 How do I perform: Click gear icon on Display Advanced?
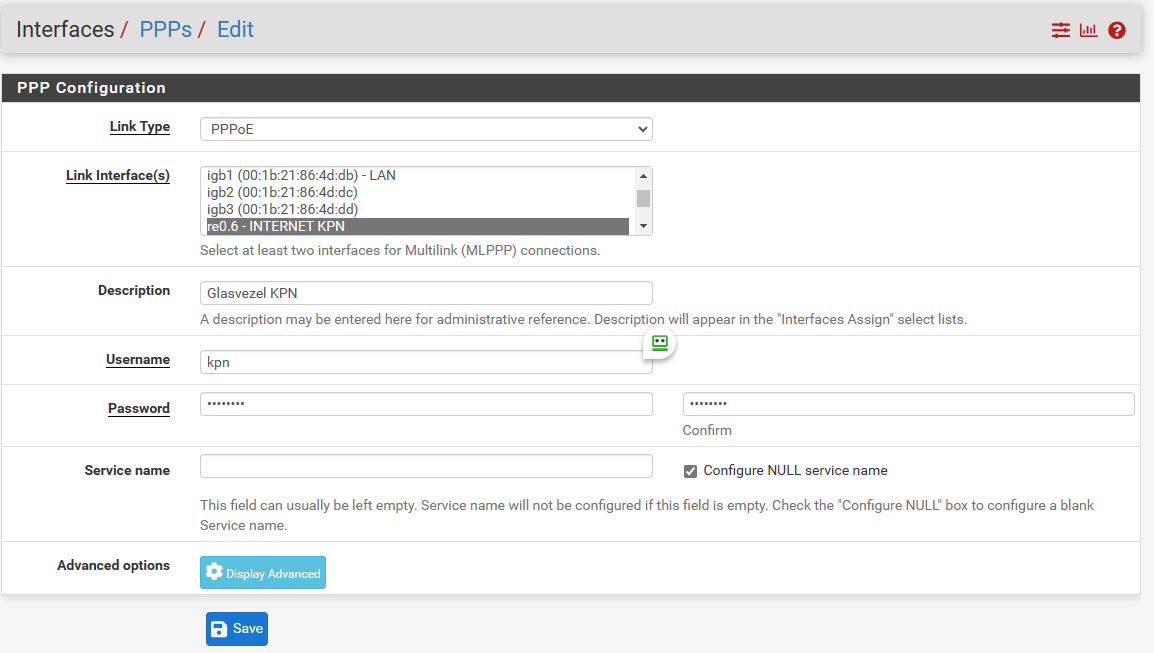(214, 572)
